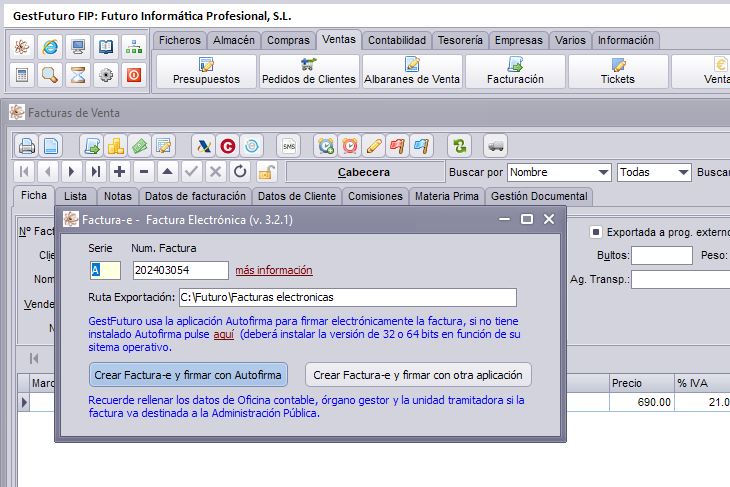Click the document with green arrow export icon
Image resolution: width=730 pixels, height=487 pixels.
click(x=92, y=146)
